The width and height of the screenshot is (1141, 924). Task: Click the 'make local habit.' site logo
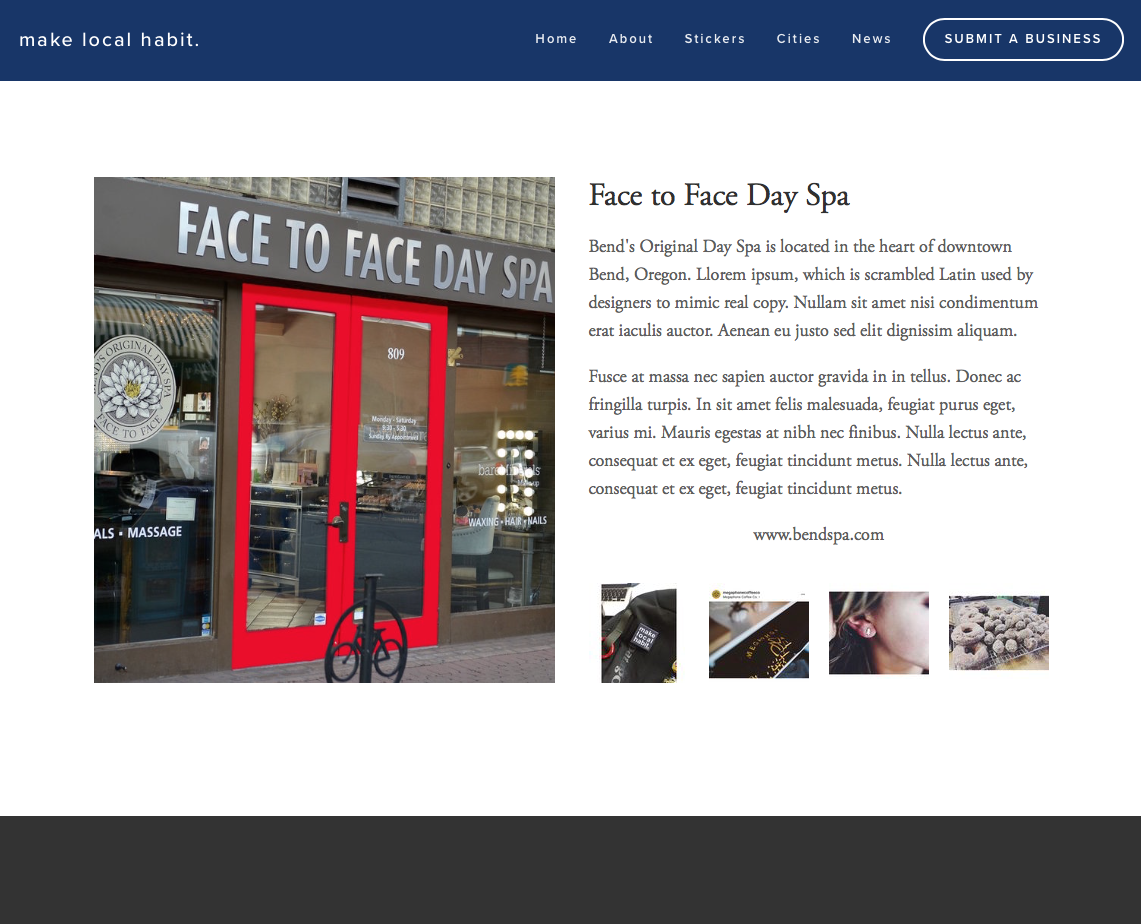pos(109,40)
